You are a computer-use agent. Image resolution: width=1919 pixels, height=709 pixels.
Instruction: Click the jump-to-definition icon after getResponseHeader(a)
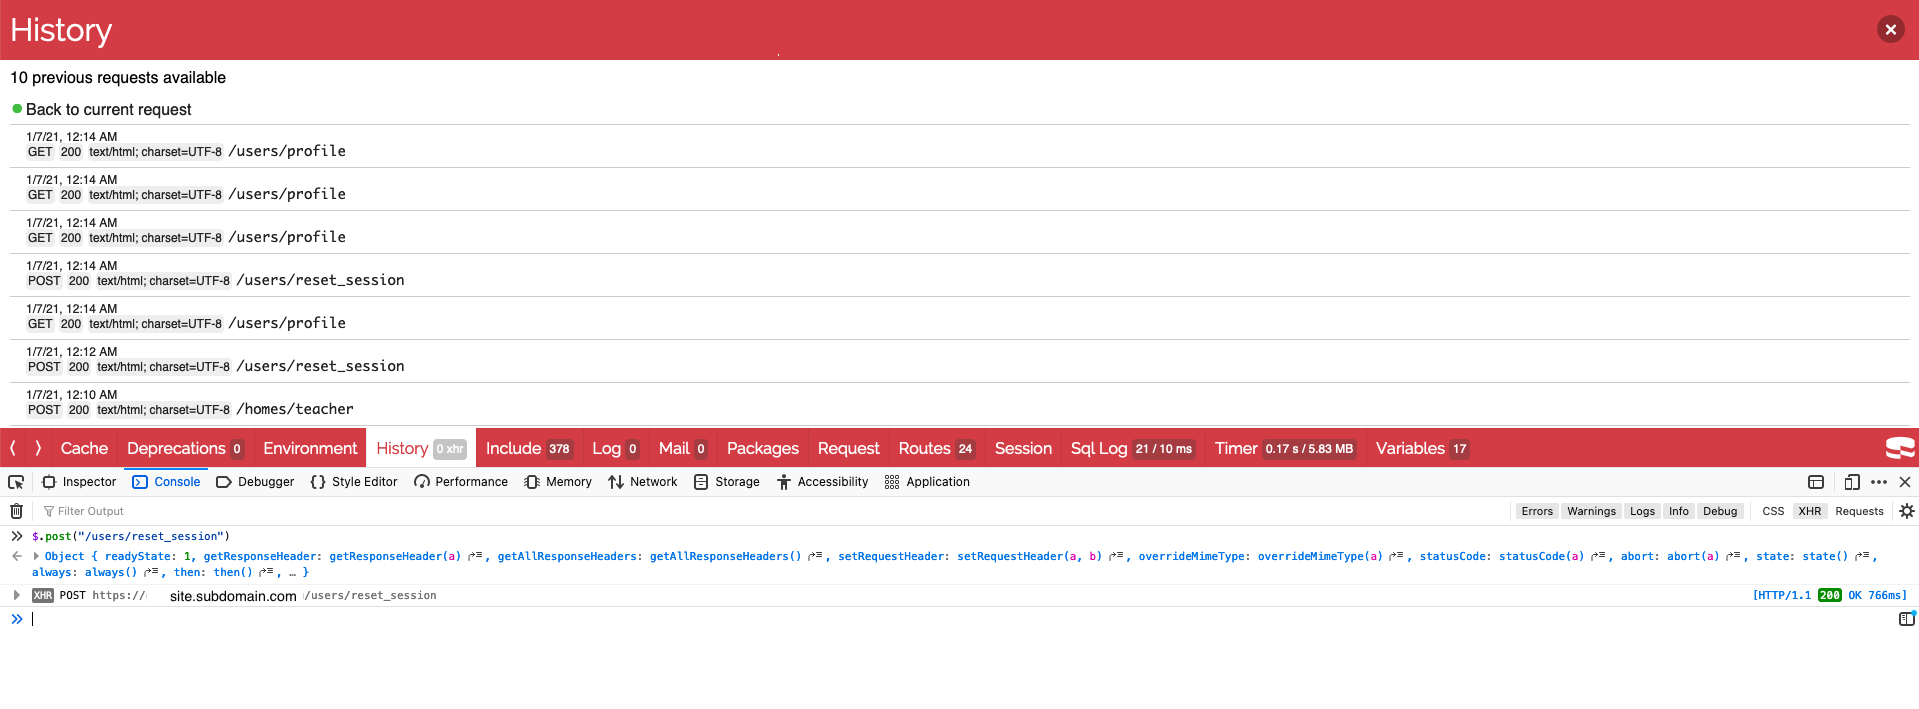coord(475,556)
